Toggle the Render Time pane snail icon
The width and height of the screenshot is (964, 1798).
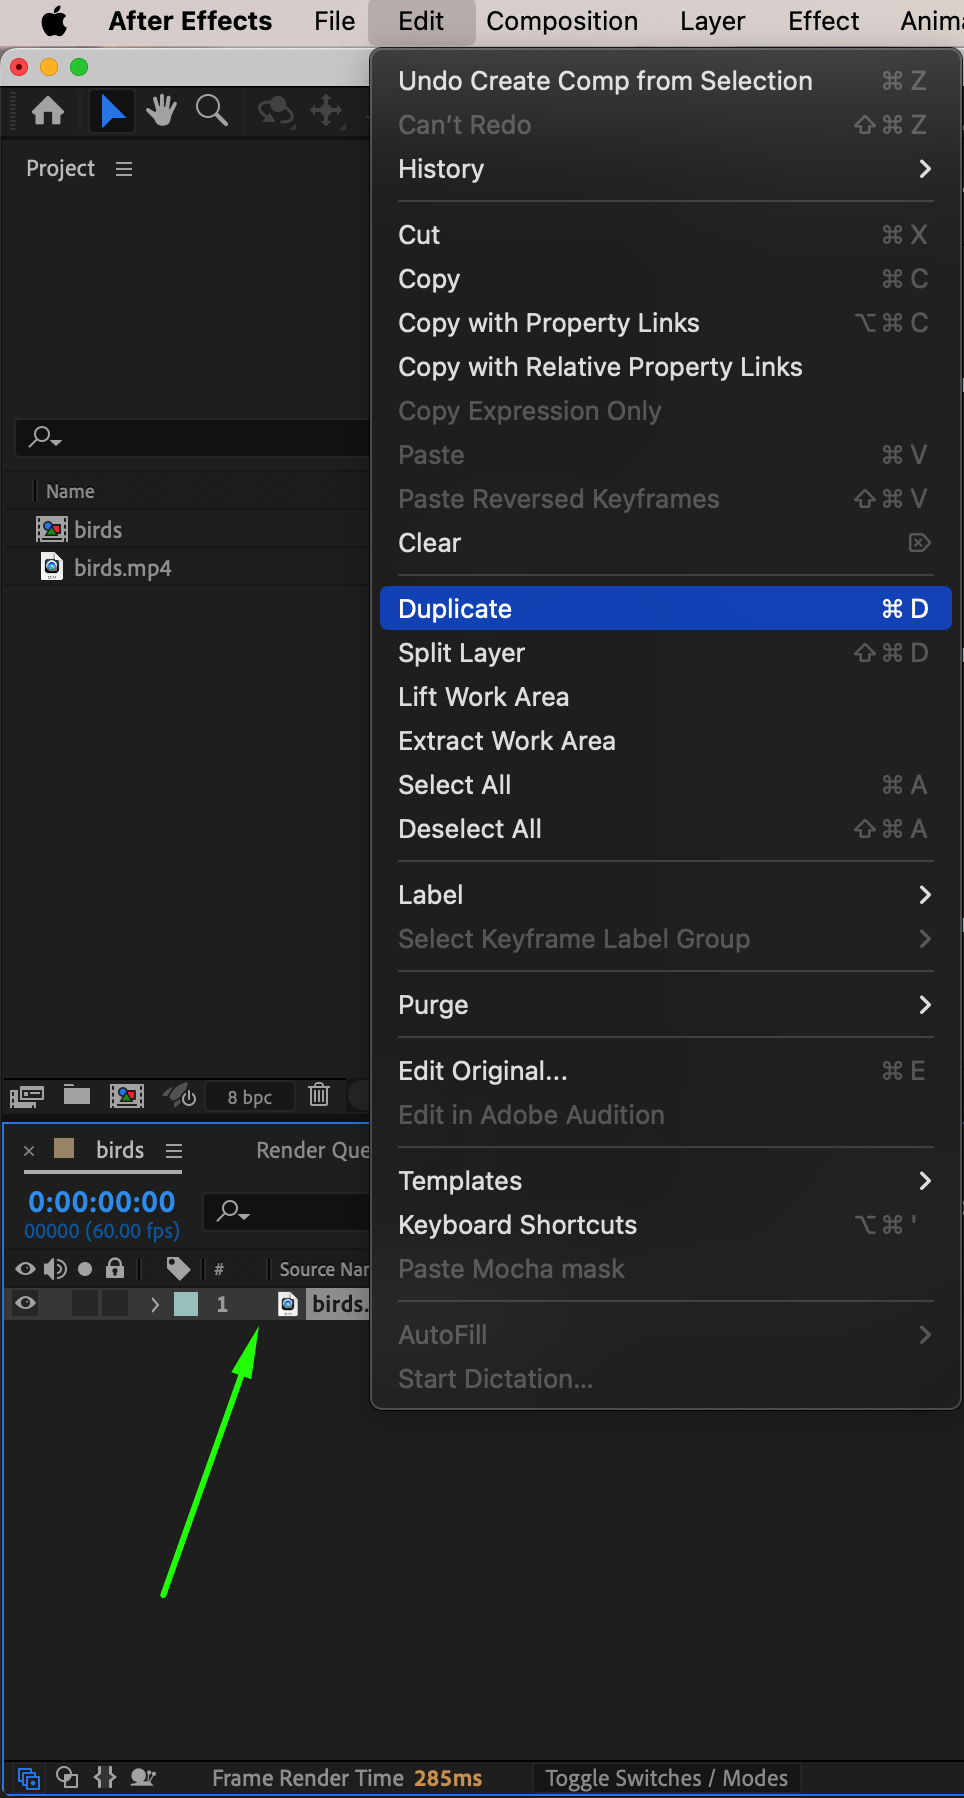click(143, 1777)
